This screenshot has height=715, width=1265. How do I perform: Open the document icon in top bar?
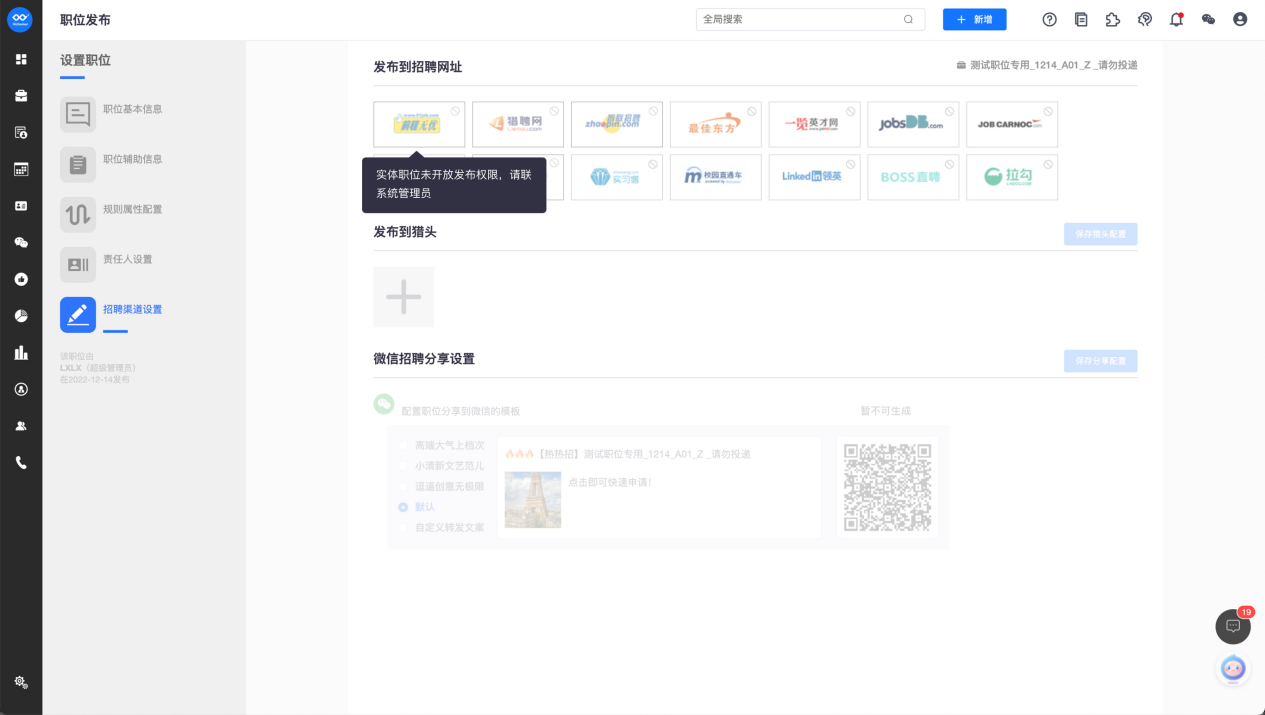[x=1081, y=19]
